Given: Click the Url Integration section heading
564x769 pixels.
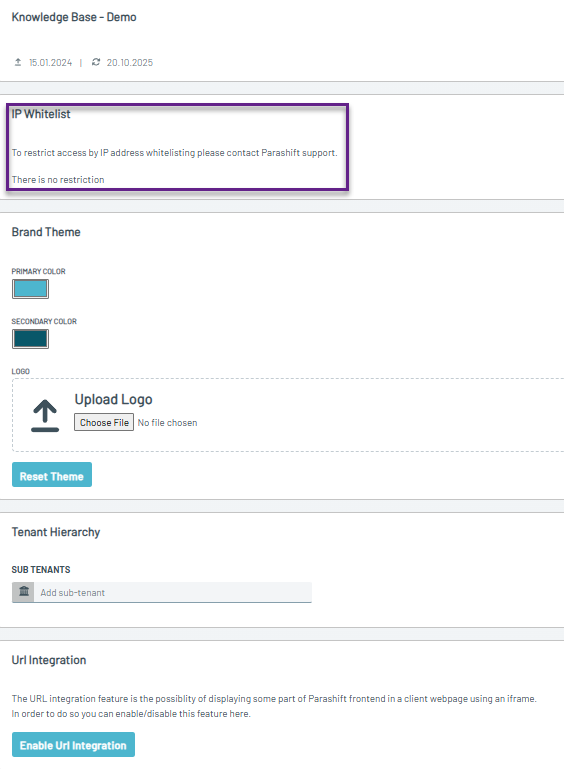Looking at the screenshot, I should pyautogui.click(x=49, y=660).
